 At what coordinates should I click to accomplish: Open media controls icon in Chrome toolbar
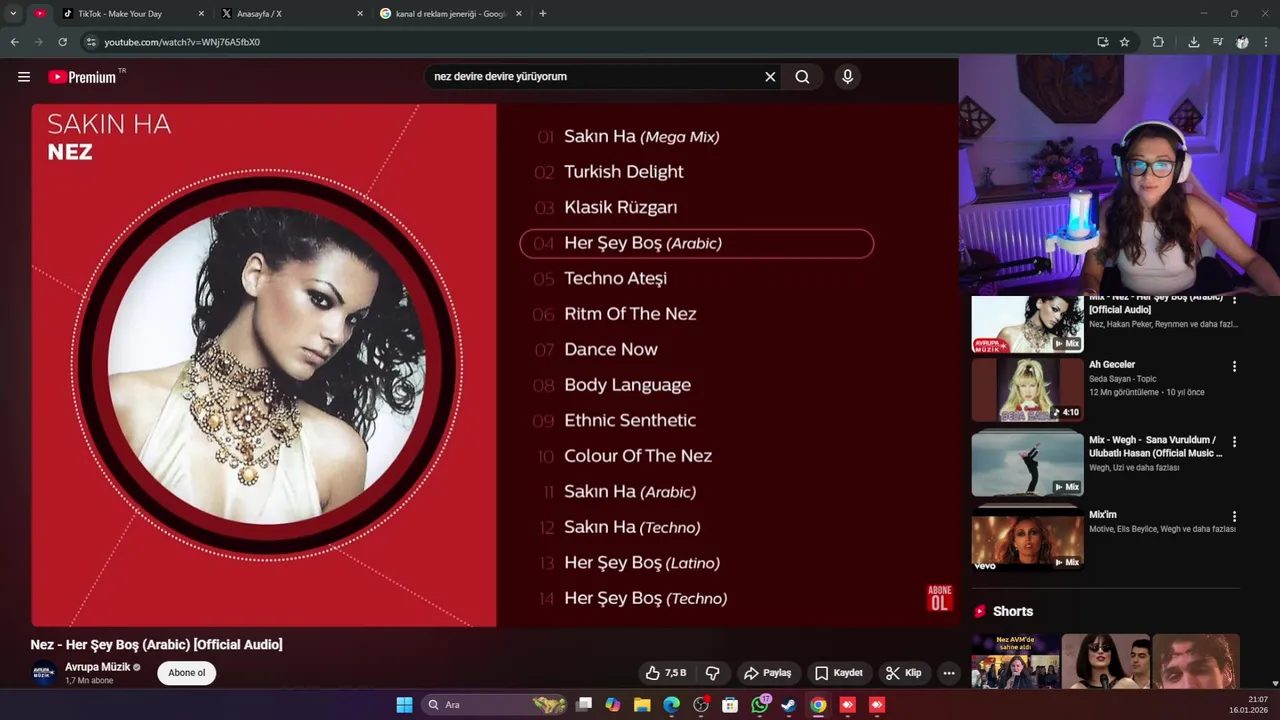(1217, 42)
